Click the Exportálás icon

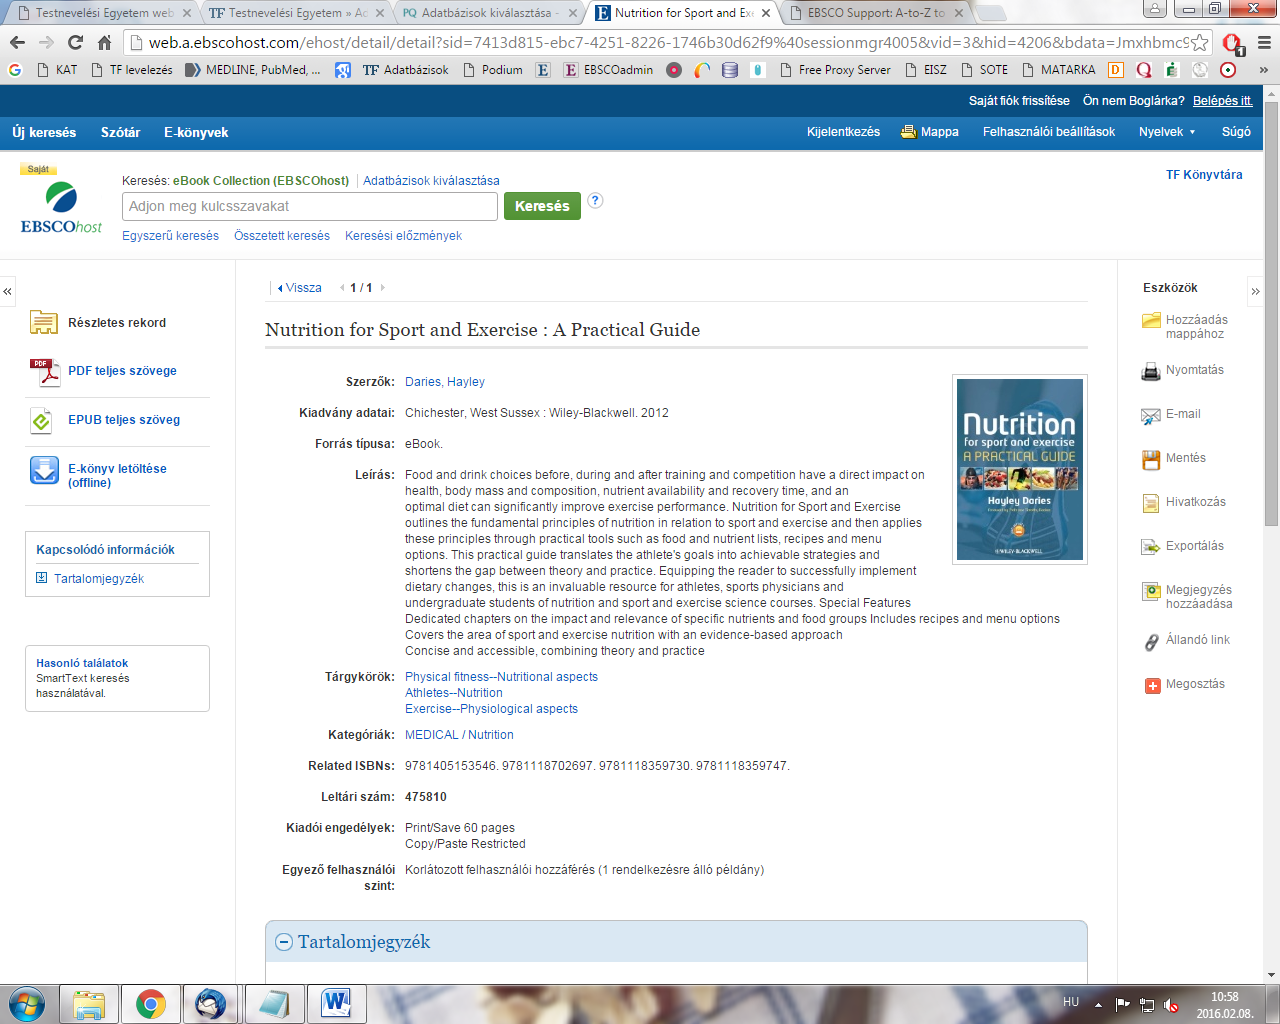pyautogui.click(x=1151, y=547)
